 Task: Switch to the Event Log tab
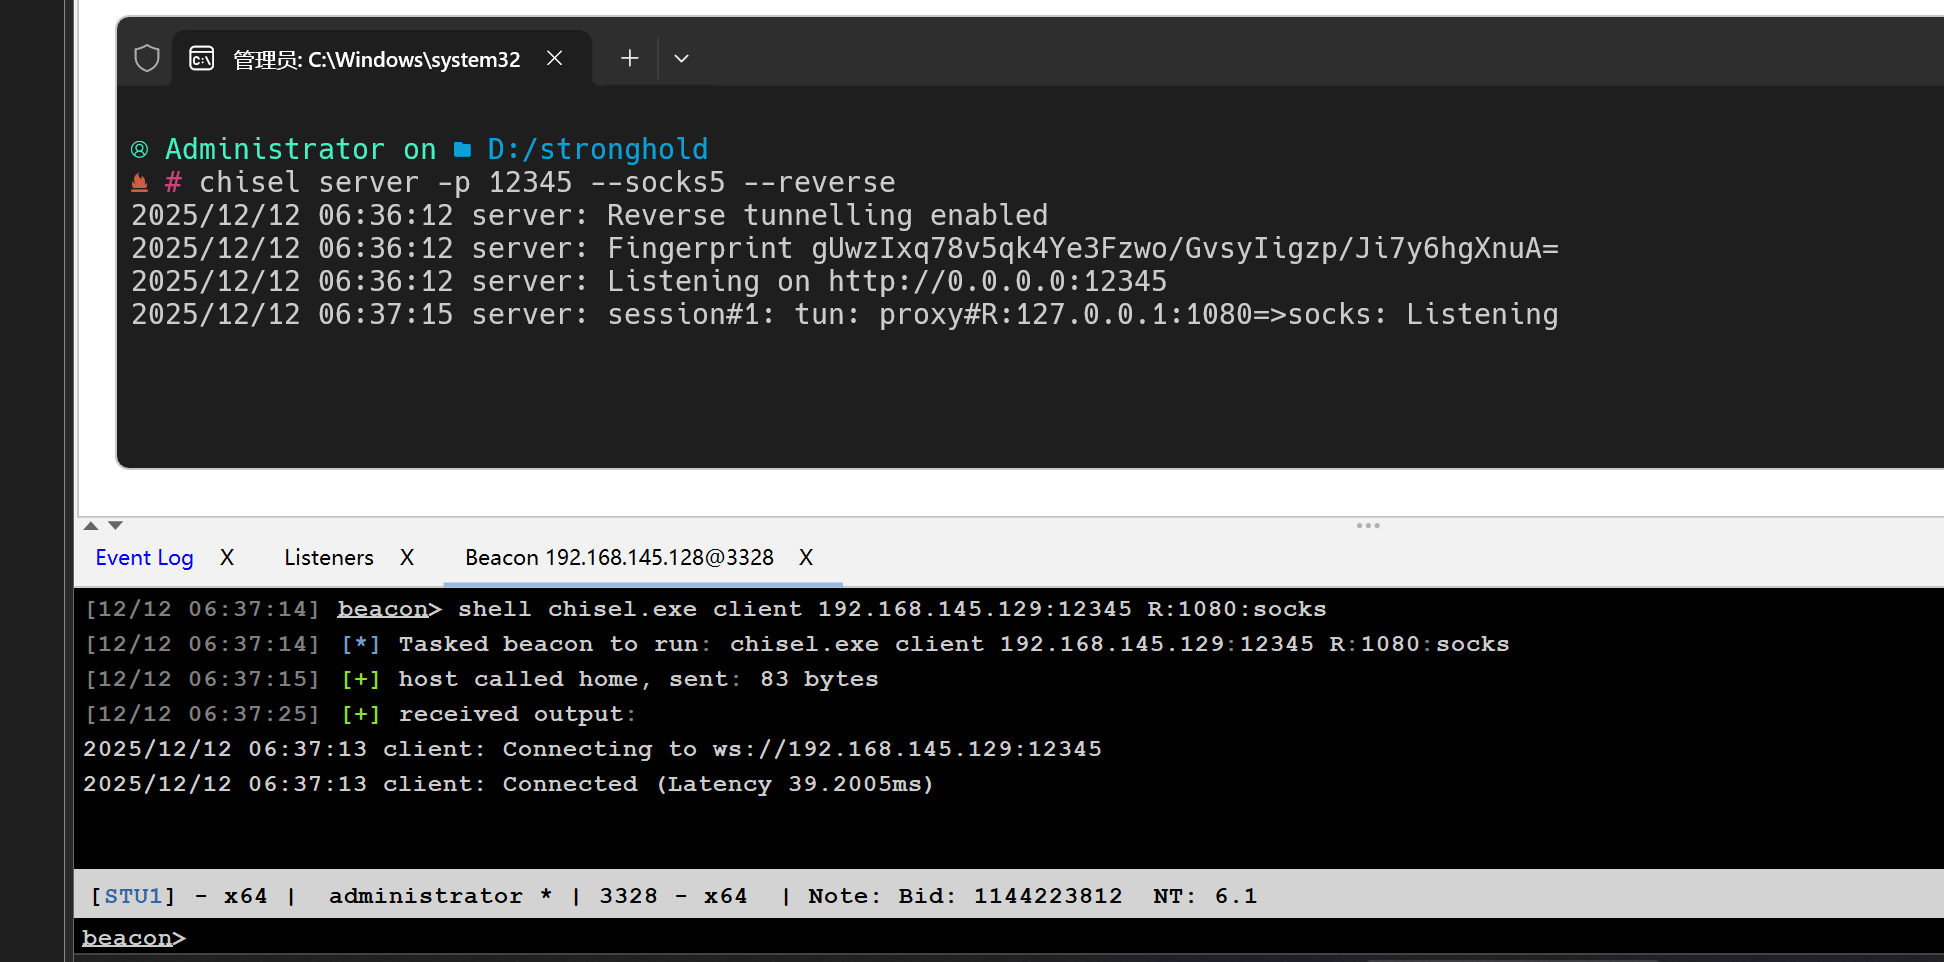145,558
